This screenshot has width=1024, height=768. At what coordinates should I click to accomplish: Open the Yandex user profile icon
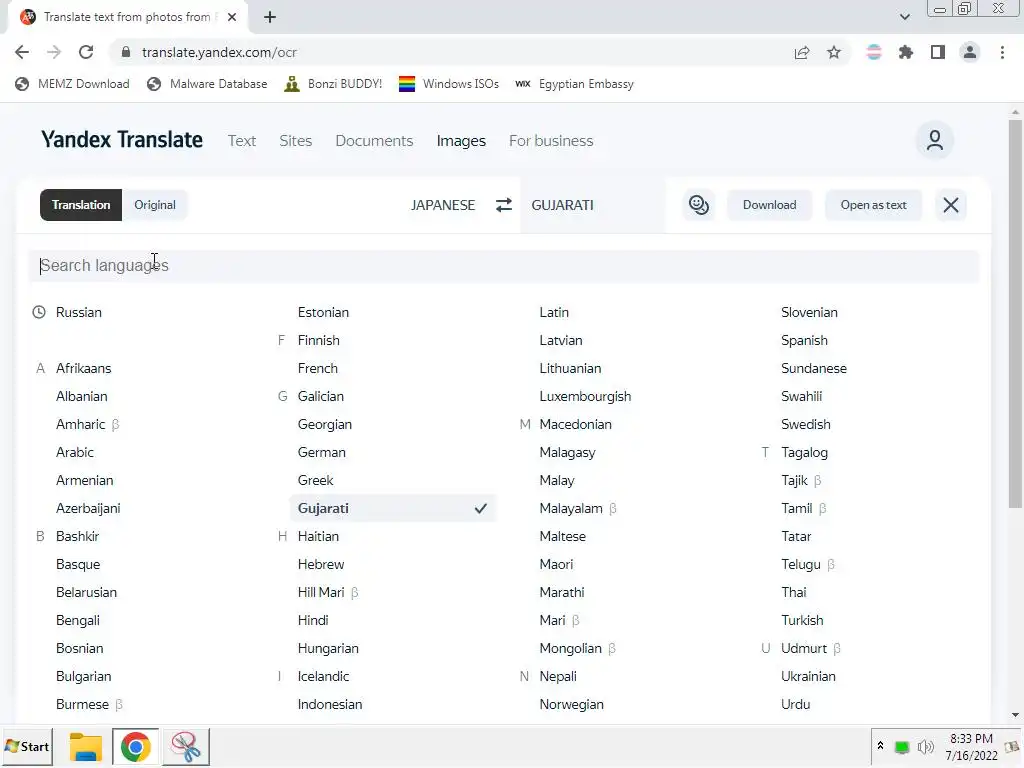[x=935, y=140]
